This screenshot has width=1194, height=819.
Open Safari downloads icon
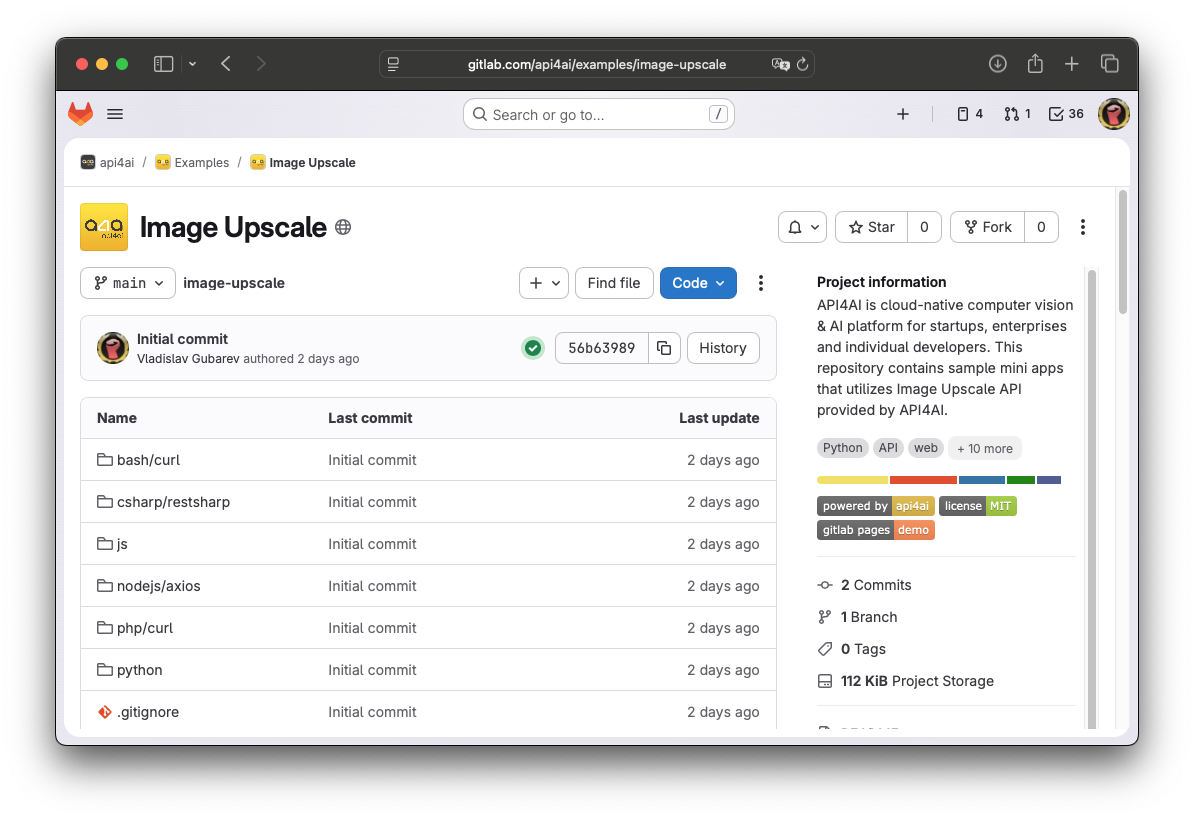pos(998,64)
